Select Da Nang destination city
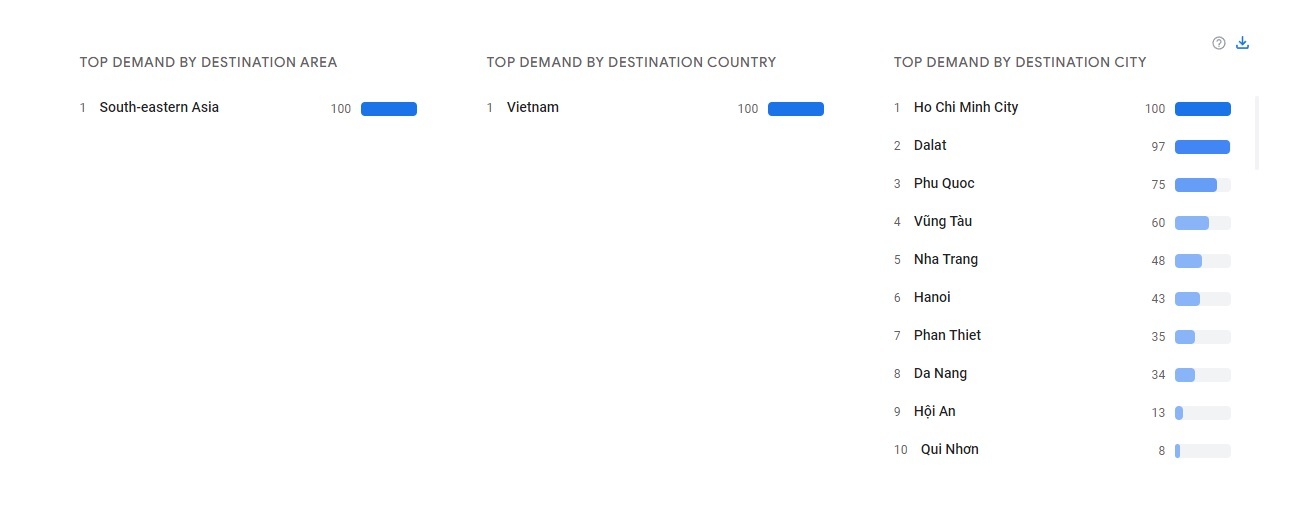Image resolution: width=1315 pixels, height=509 pixels. point(940,374)
